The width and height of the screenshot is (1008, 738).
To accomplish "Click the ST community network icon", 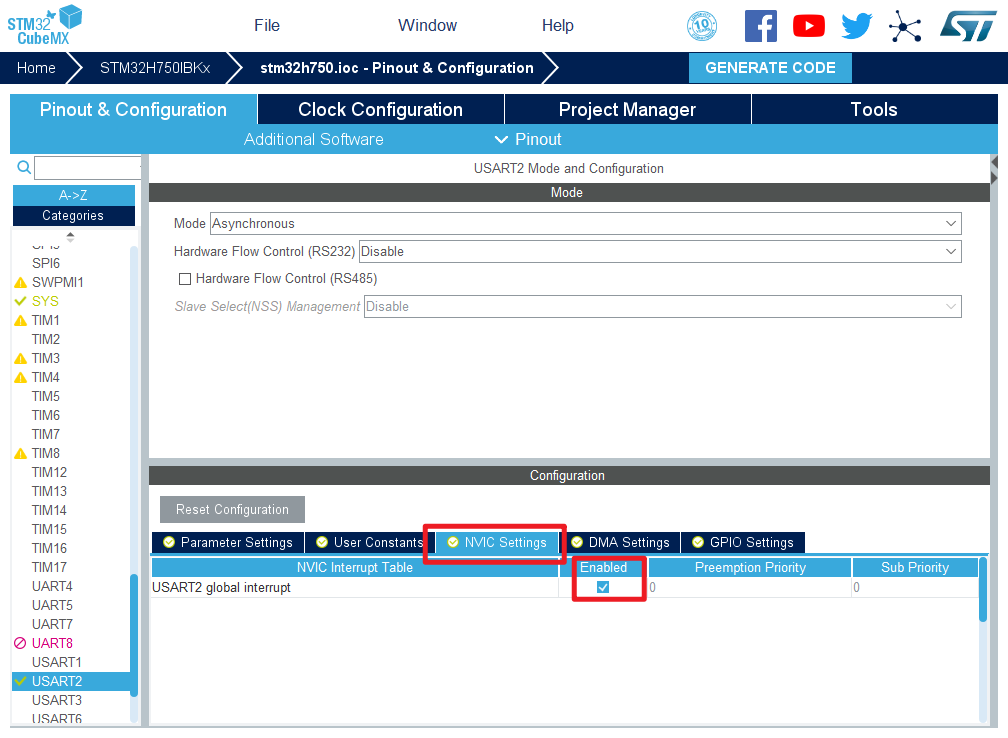I will [905, 26].
